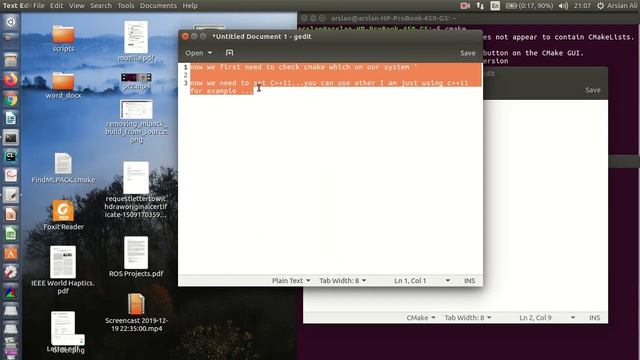The width and height of the screenshot is (640, 360).
Task: Launch Firefox from the dock
Action: [x=11, y=79]
